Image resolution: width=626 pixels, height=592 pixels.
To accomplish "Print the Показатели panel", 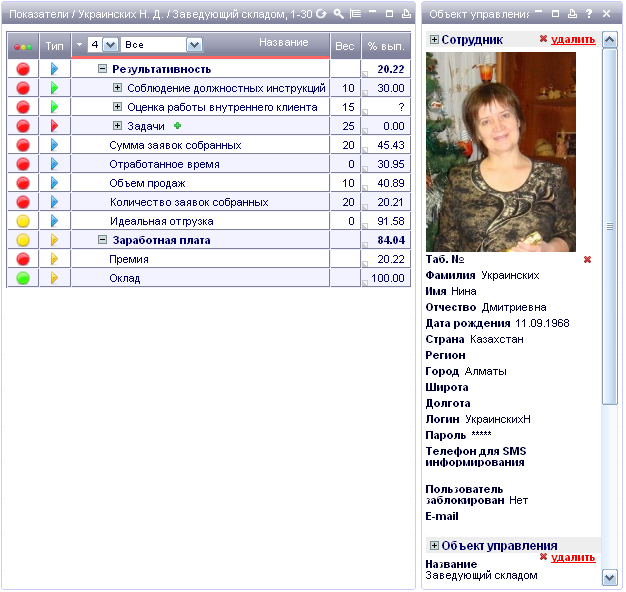I will [406, 14].
